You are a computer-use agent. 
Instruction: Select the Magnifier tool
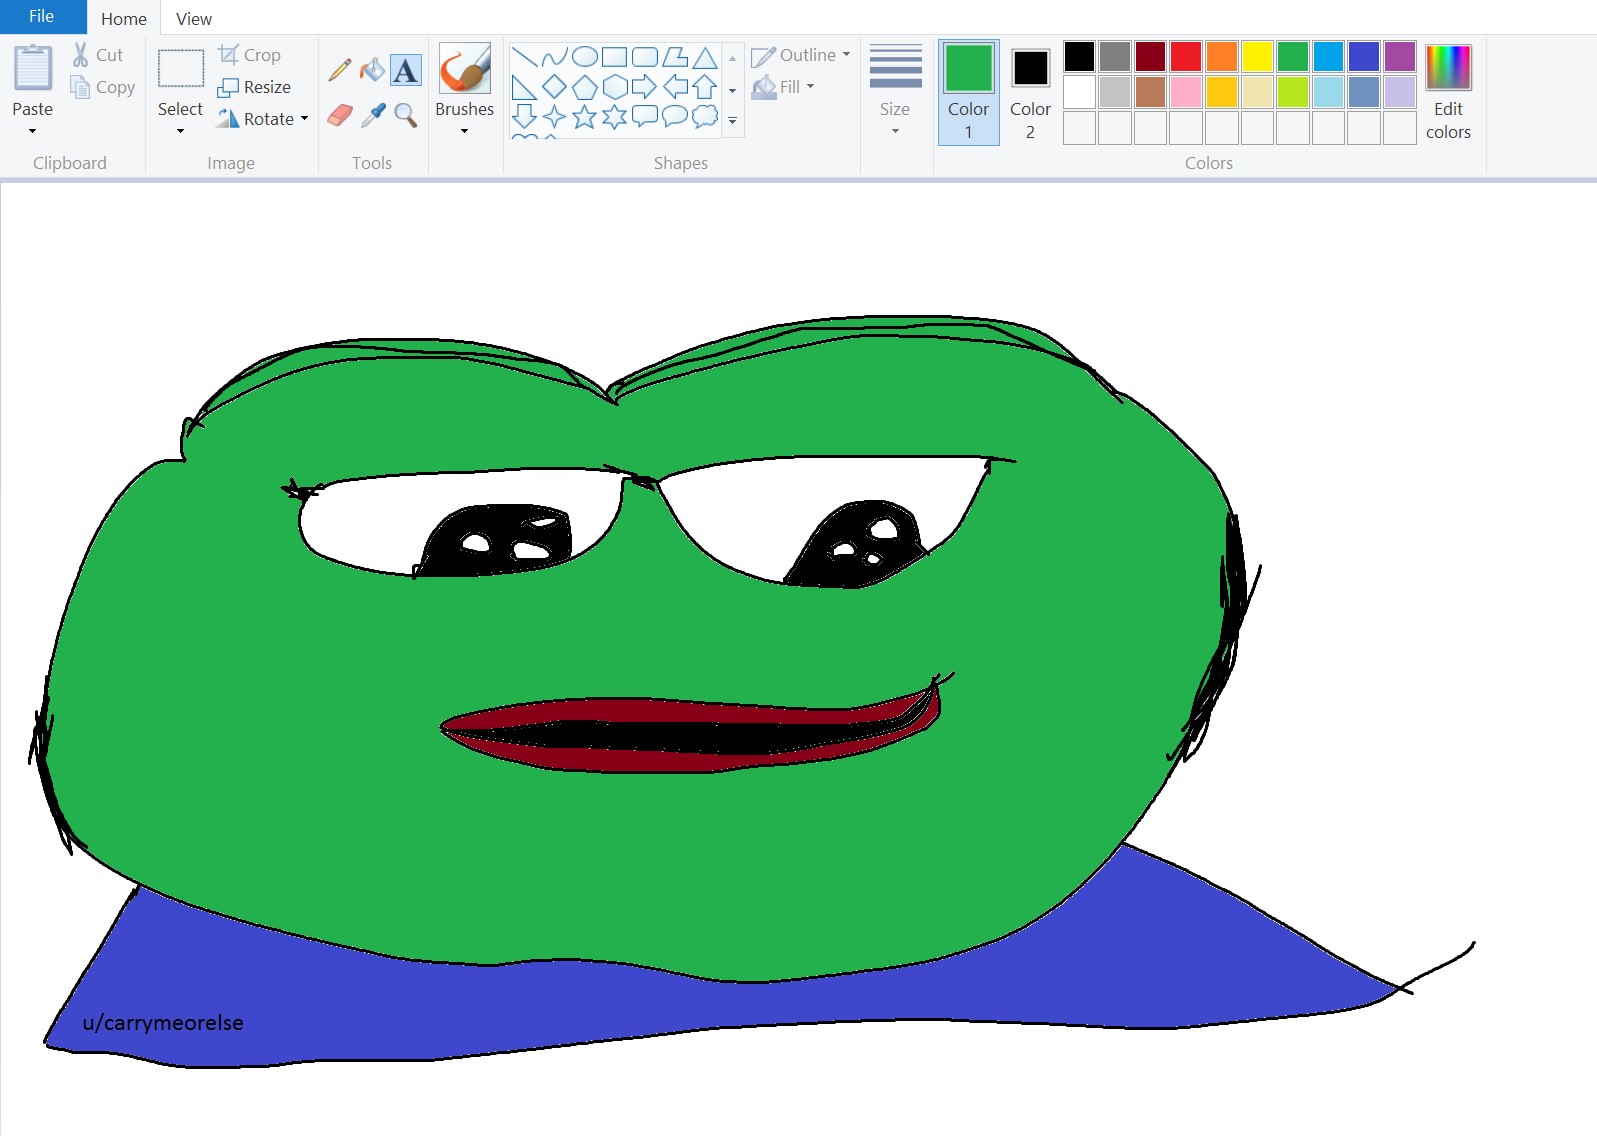(405, 115)
